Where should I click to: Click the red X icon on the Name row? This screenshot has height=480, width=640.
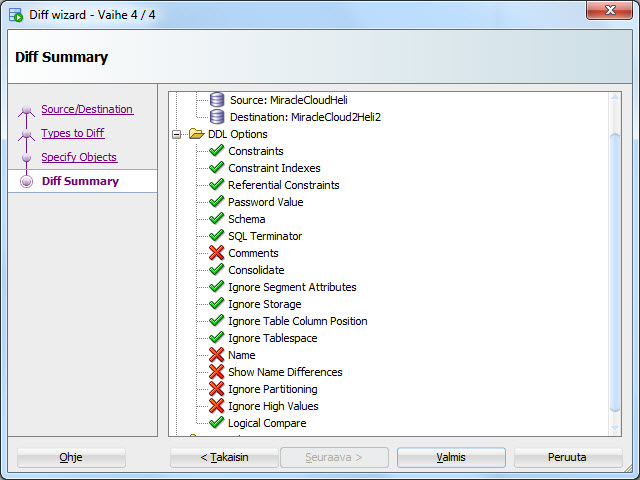(x=216, y=355)
